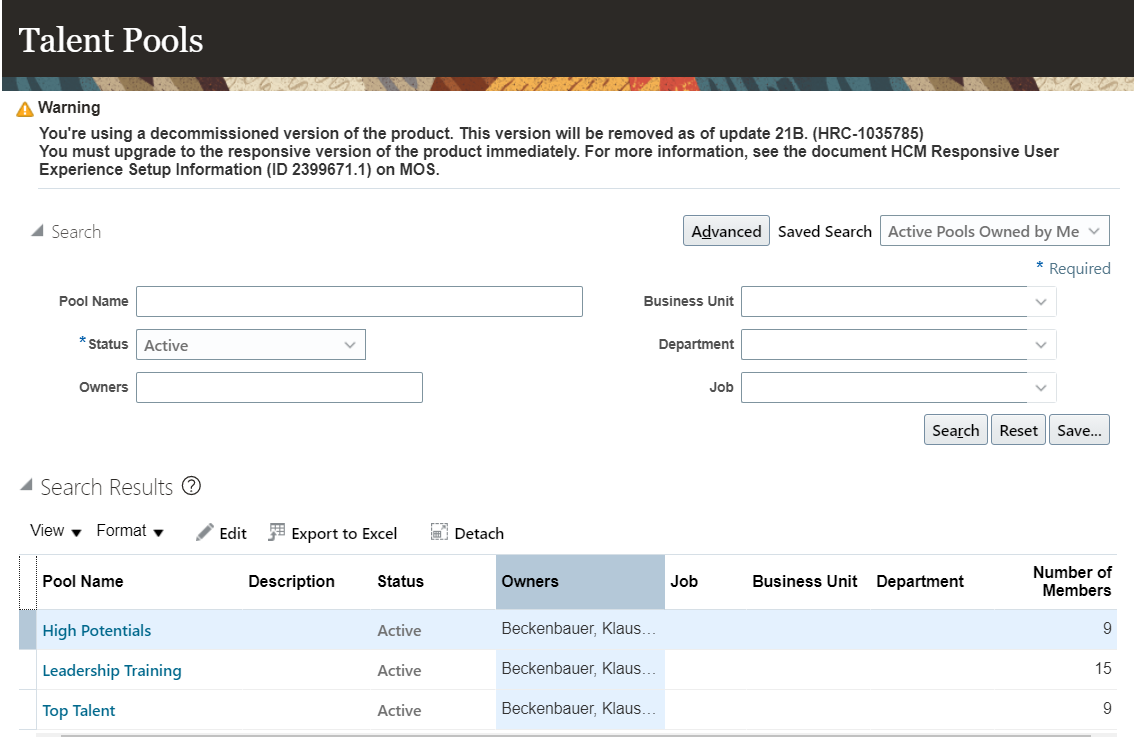
Task: Select the Export to Excel icon
Action: click(276, 532)
